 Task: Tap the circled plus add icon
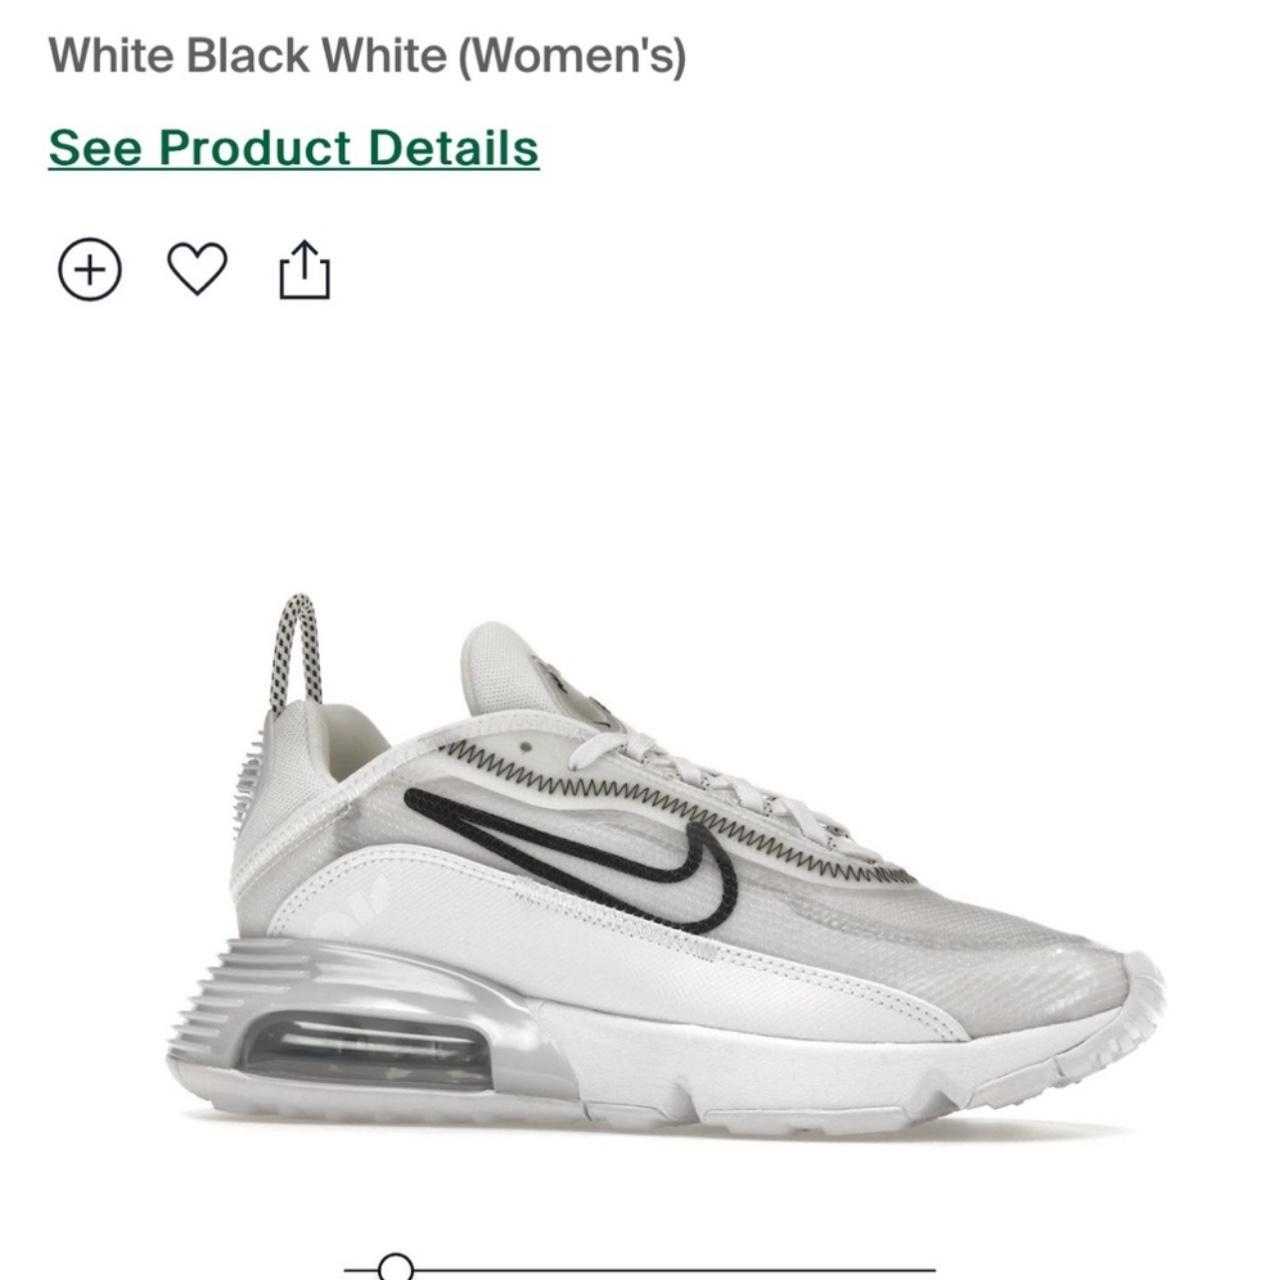click(90, 269)
